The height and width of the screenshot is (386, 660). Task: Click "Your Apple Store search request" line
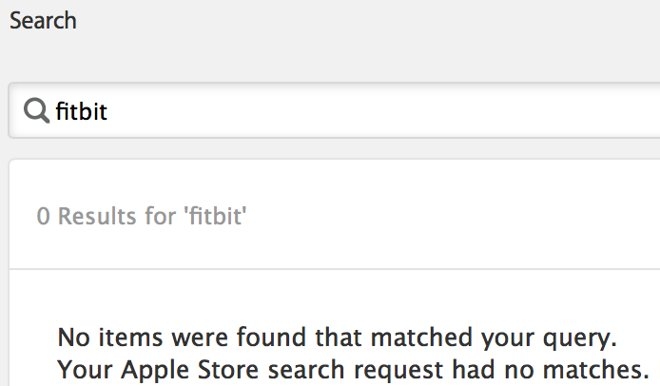[x=353, y=370]
